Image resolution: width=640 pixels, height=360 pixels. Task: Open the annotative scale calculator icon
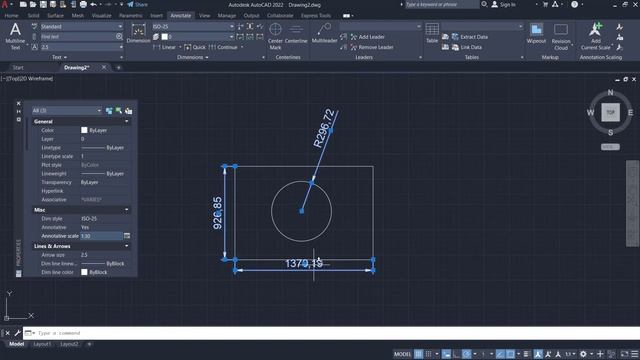coord(127,236)
